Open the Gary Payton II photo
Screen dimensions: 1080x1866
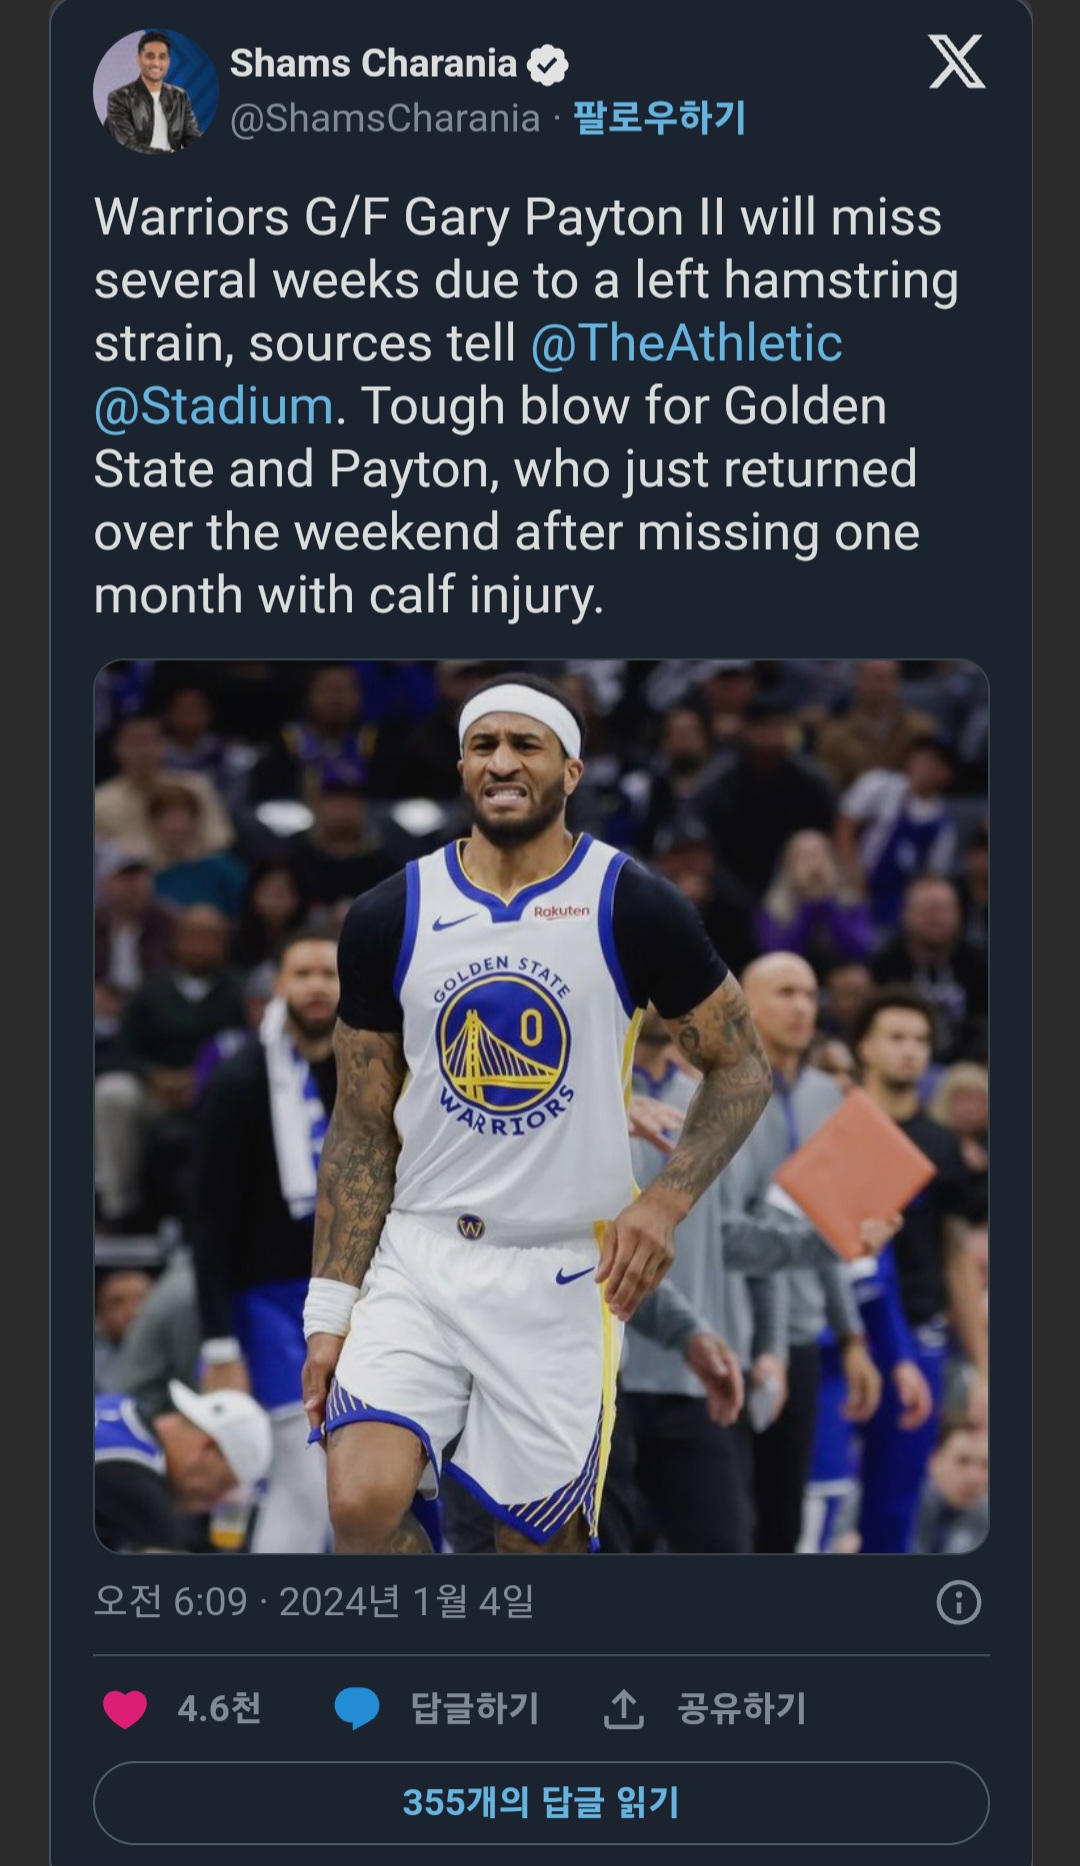pyautogui.click(x=541, y=1105)
